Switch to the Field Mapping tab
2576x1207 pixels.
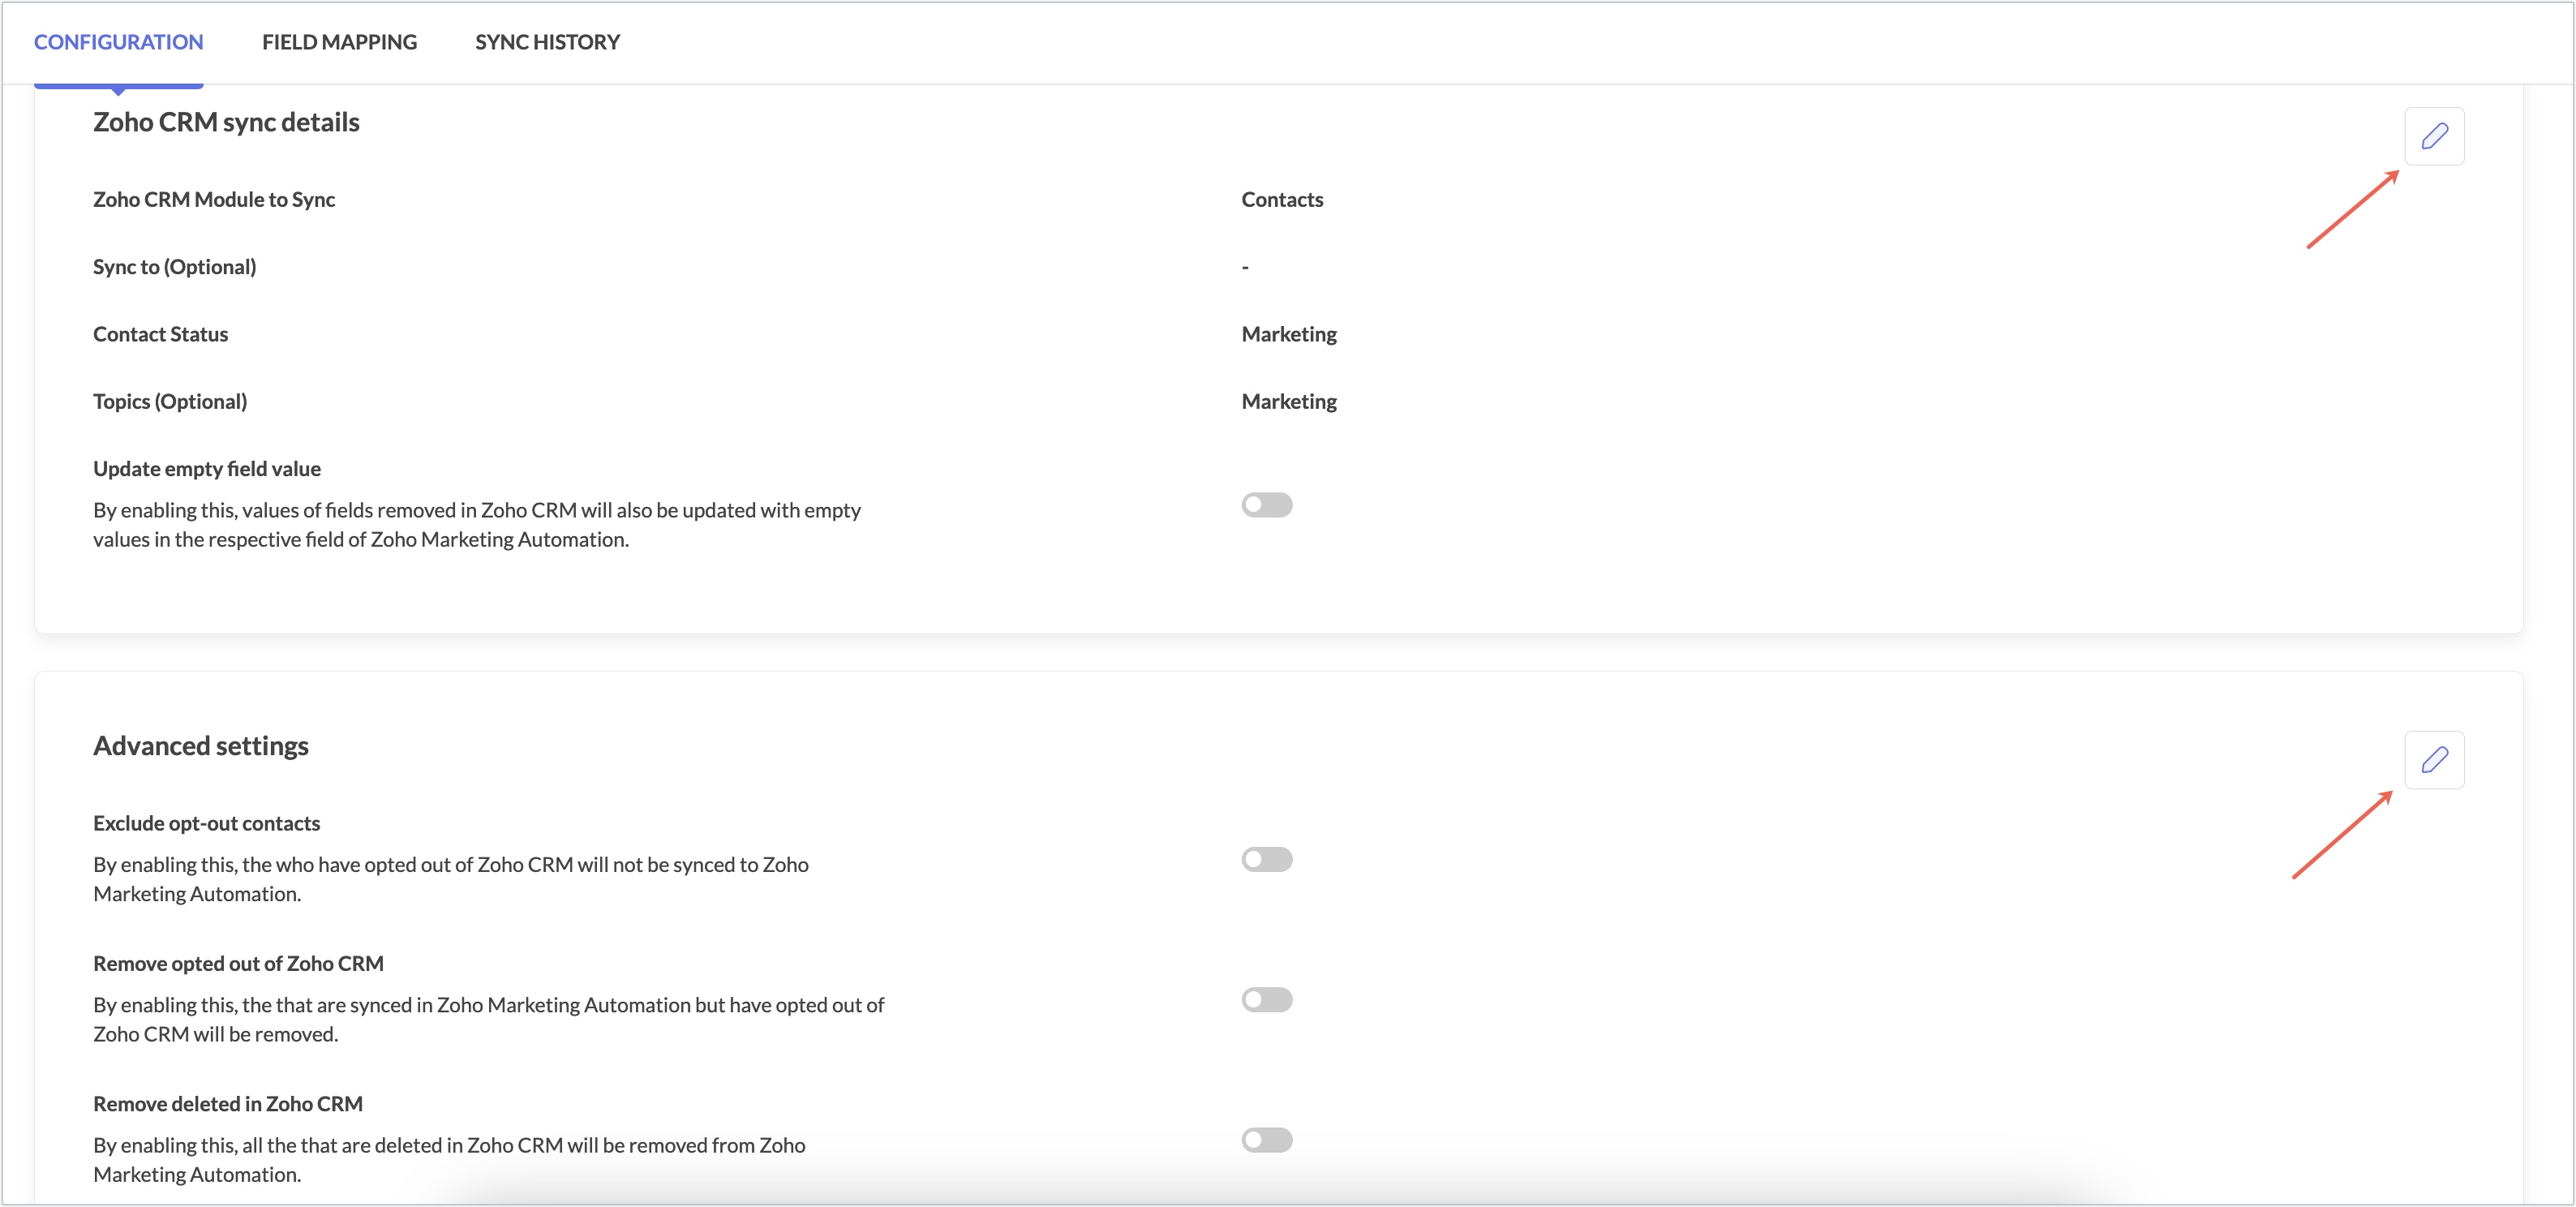pyautogui.click(x=340, y=42)
